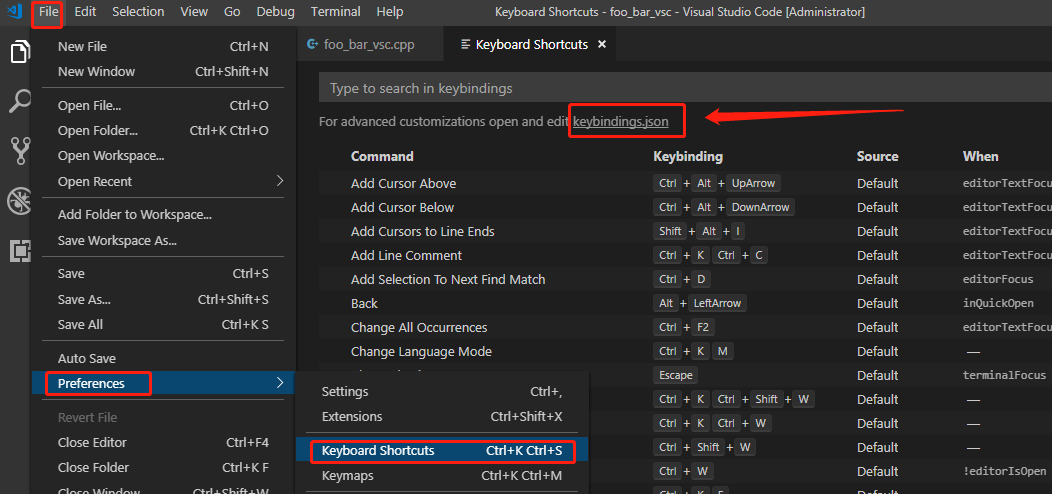Click the Alt+LeftArrow keybinding
Image resolution: width=1052 pixels, height=494 pixels.
click(x=700, y=303)
